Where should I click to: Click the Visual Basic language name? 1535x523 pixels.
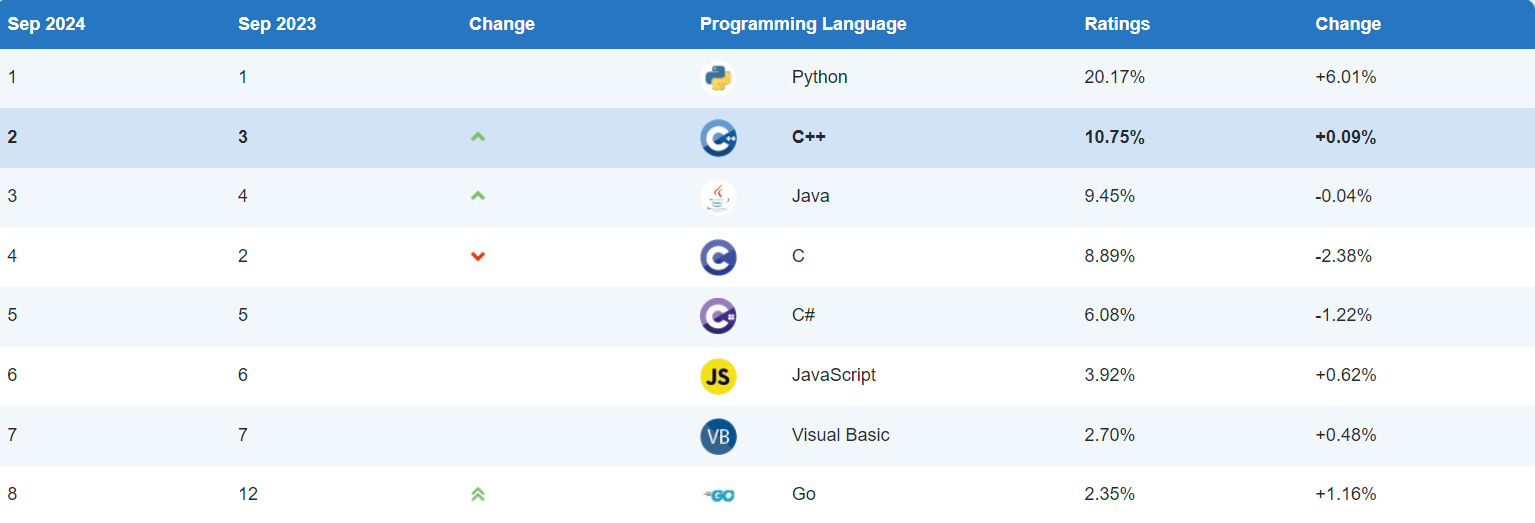pos(840,435)
